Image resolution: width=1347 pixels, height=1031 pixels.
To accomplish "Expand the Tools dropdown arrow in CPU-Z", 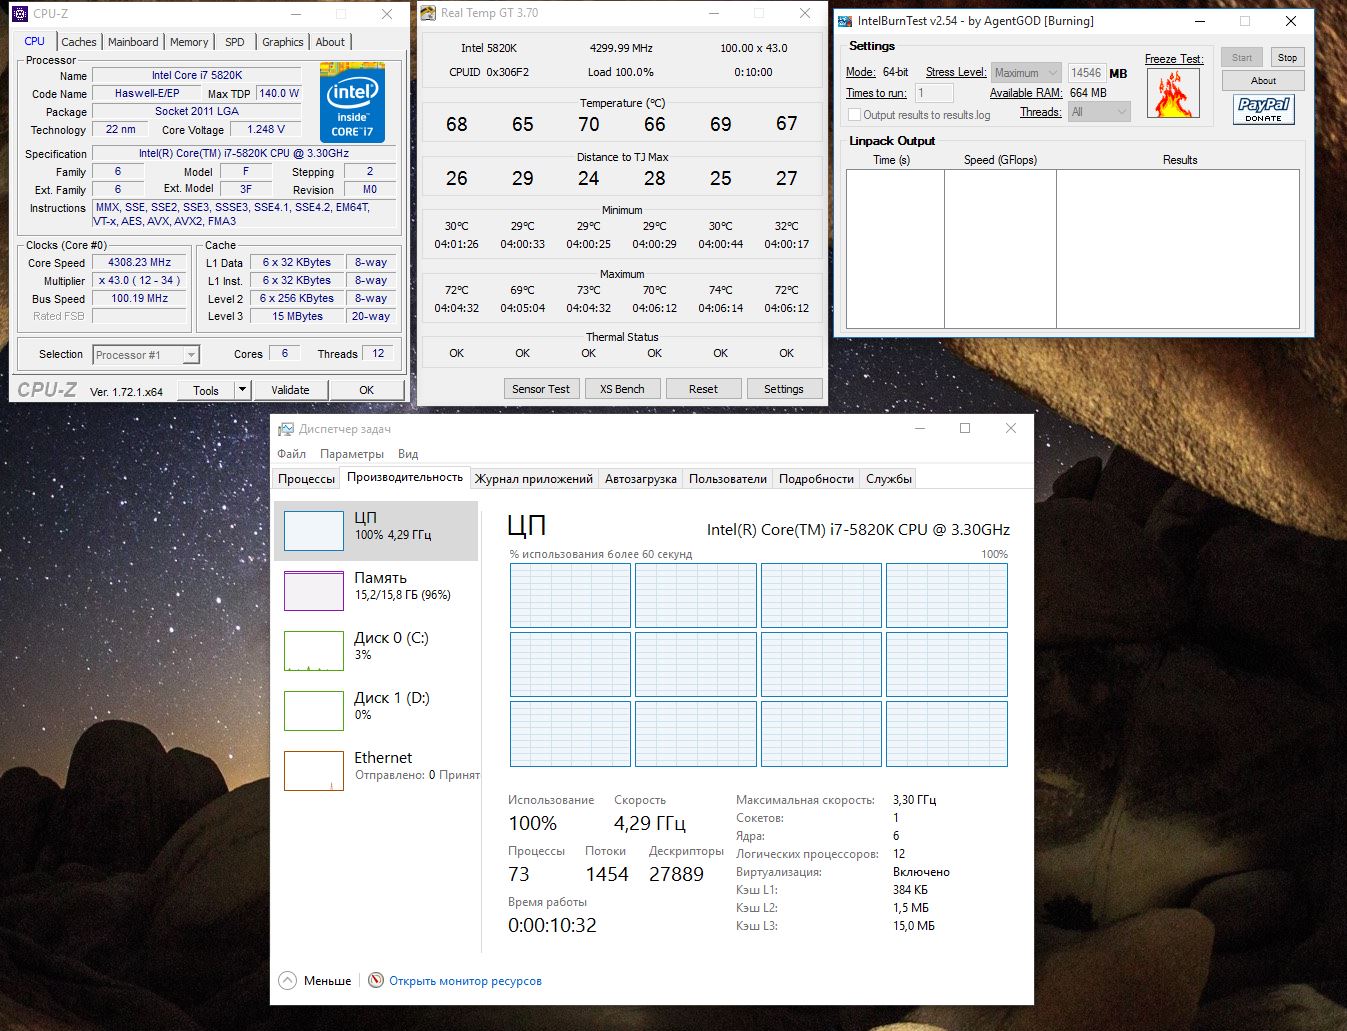I will coord(241,390).
